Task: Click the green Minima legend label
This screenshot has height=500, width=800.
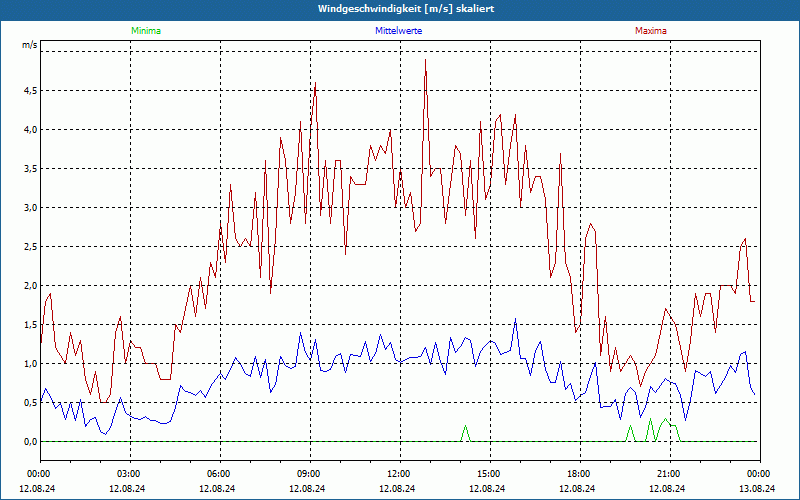Action: 146,31
